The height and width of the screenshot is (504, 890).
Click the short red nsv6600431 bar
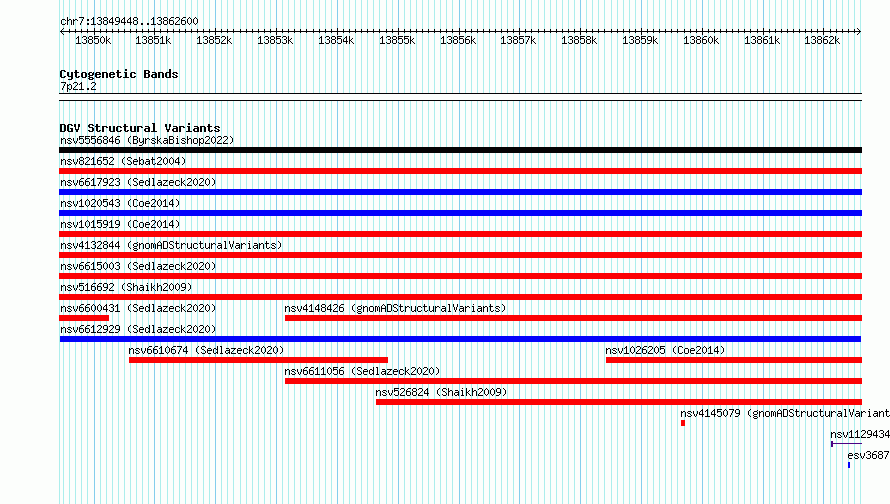tap(84, 318)
